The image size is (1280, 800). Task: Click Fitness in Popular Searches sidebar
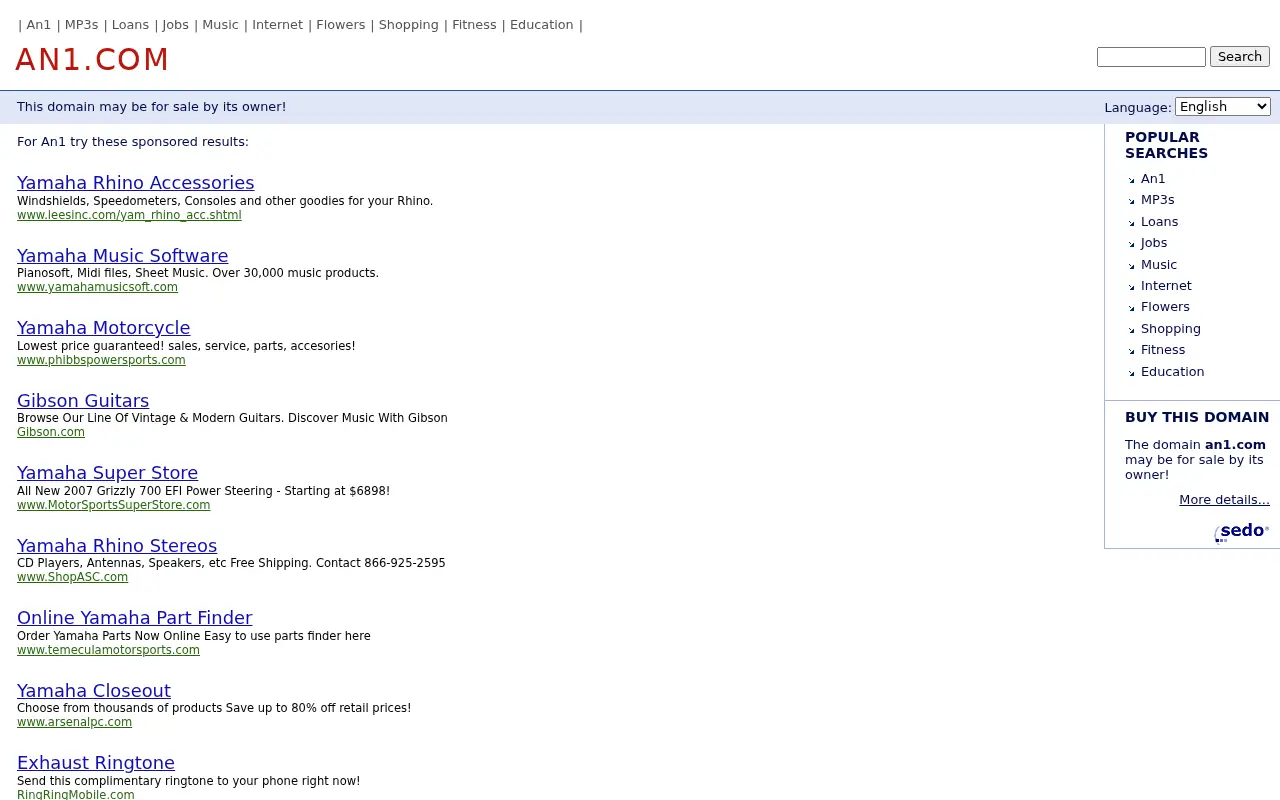tap(1163, 350)
